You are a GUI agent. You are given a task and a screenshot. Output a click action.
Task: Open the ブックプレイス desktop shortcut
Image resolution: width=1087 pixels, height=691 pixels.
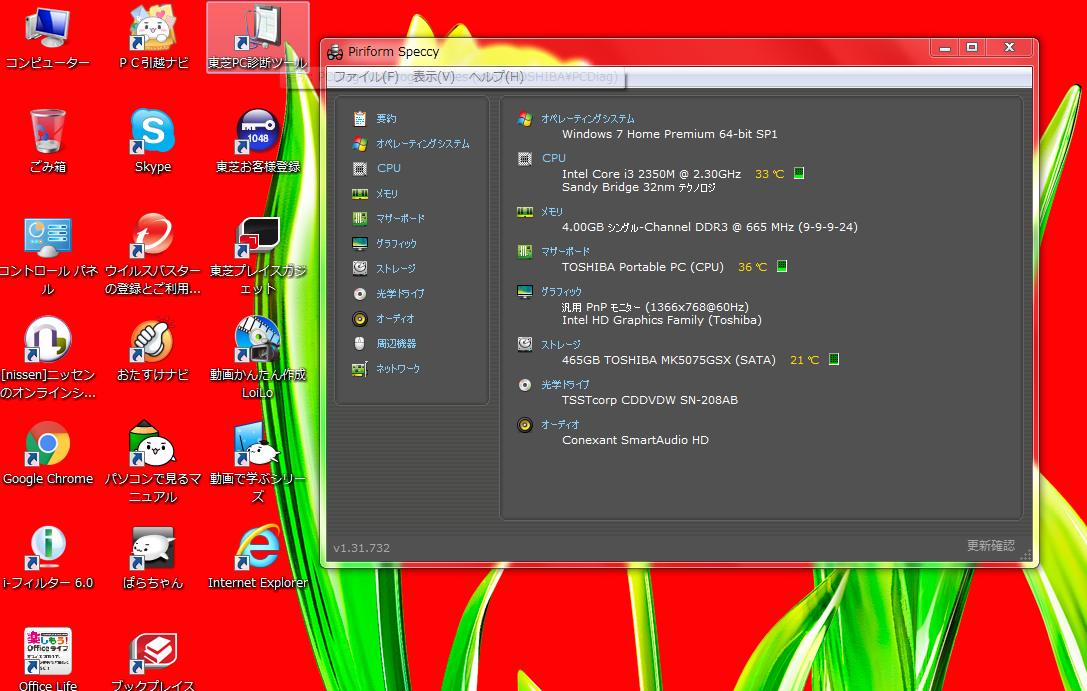coord(153,660)
